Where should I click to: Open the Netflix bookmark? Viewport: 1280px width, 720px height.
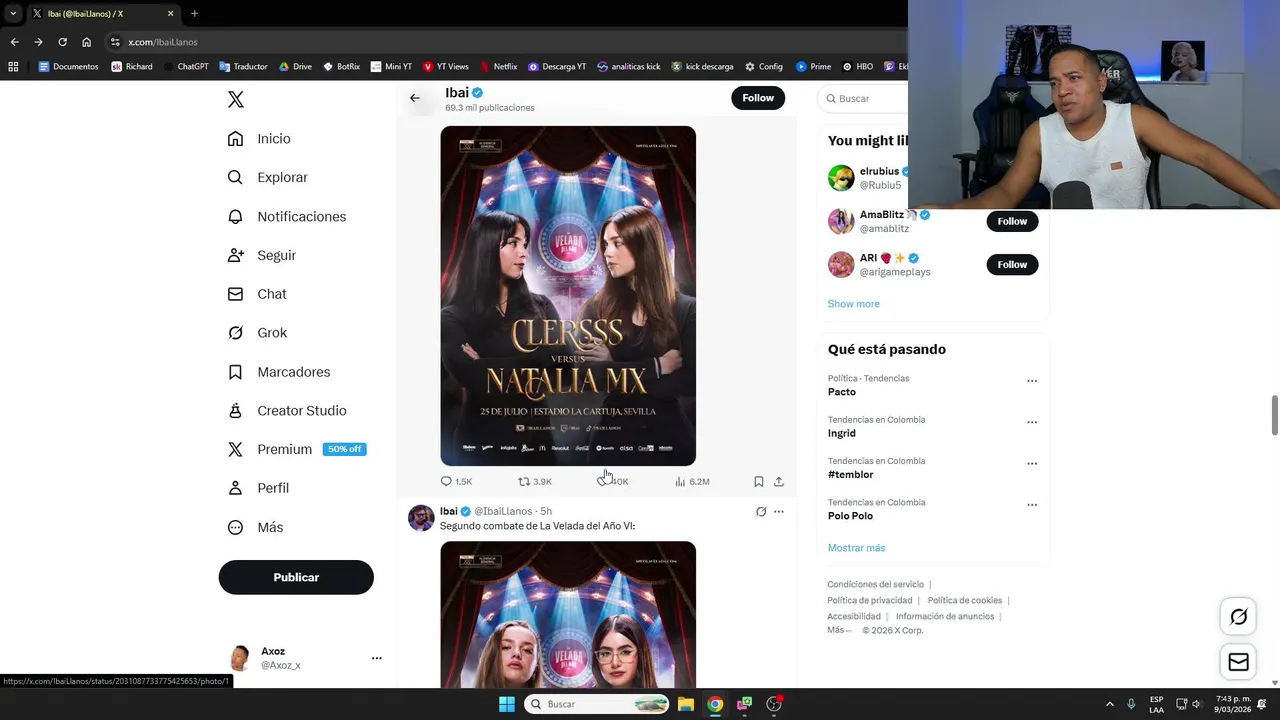(x=498, y=67)
